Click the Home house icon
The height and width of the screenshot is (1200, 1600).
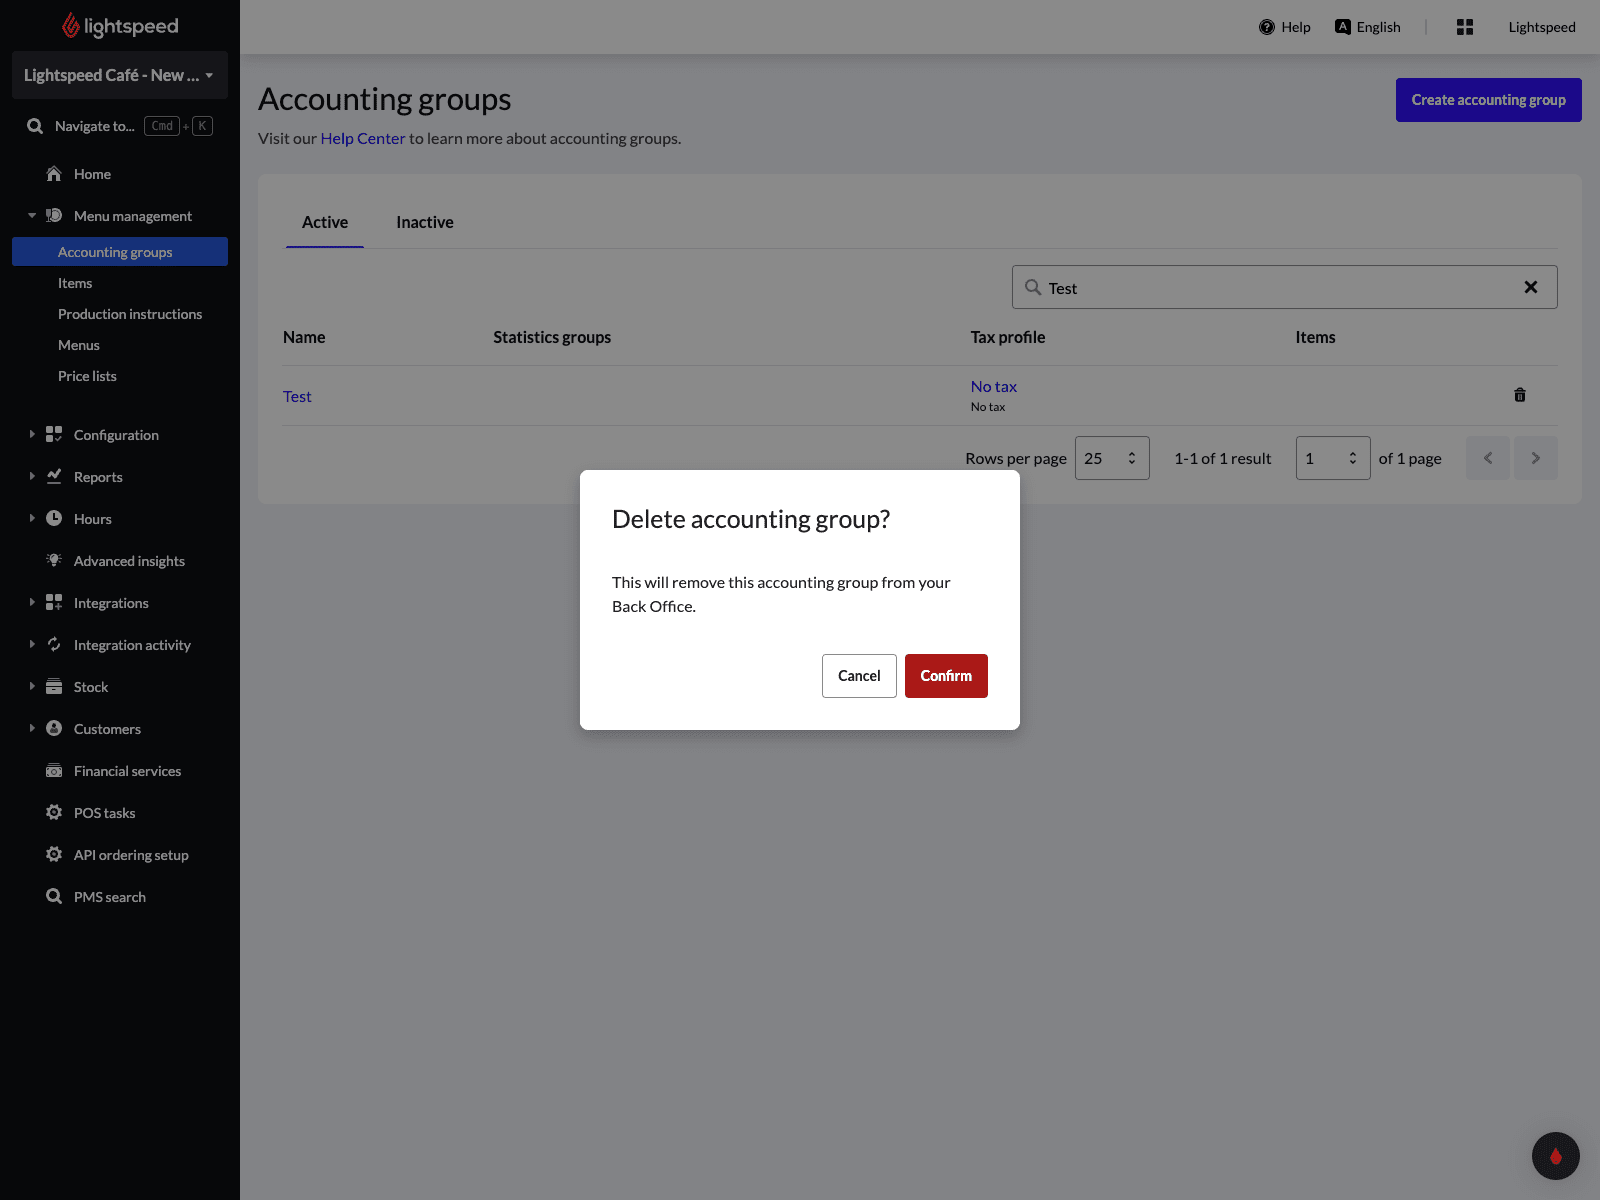54,174
